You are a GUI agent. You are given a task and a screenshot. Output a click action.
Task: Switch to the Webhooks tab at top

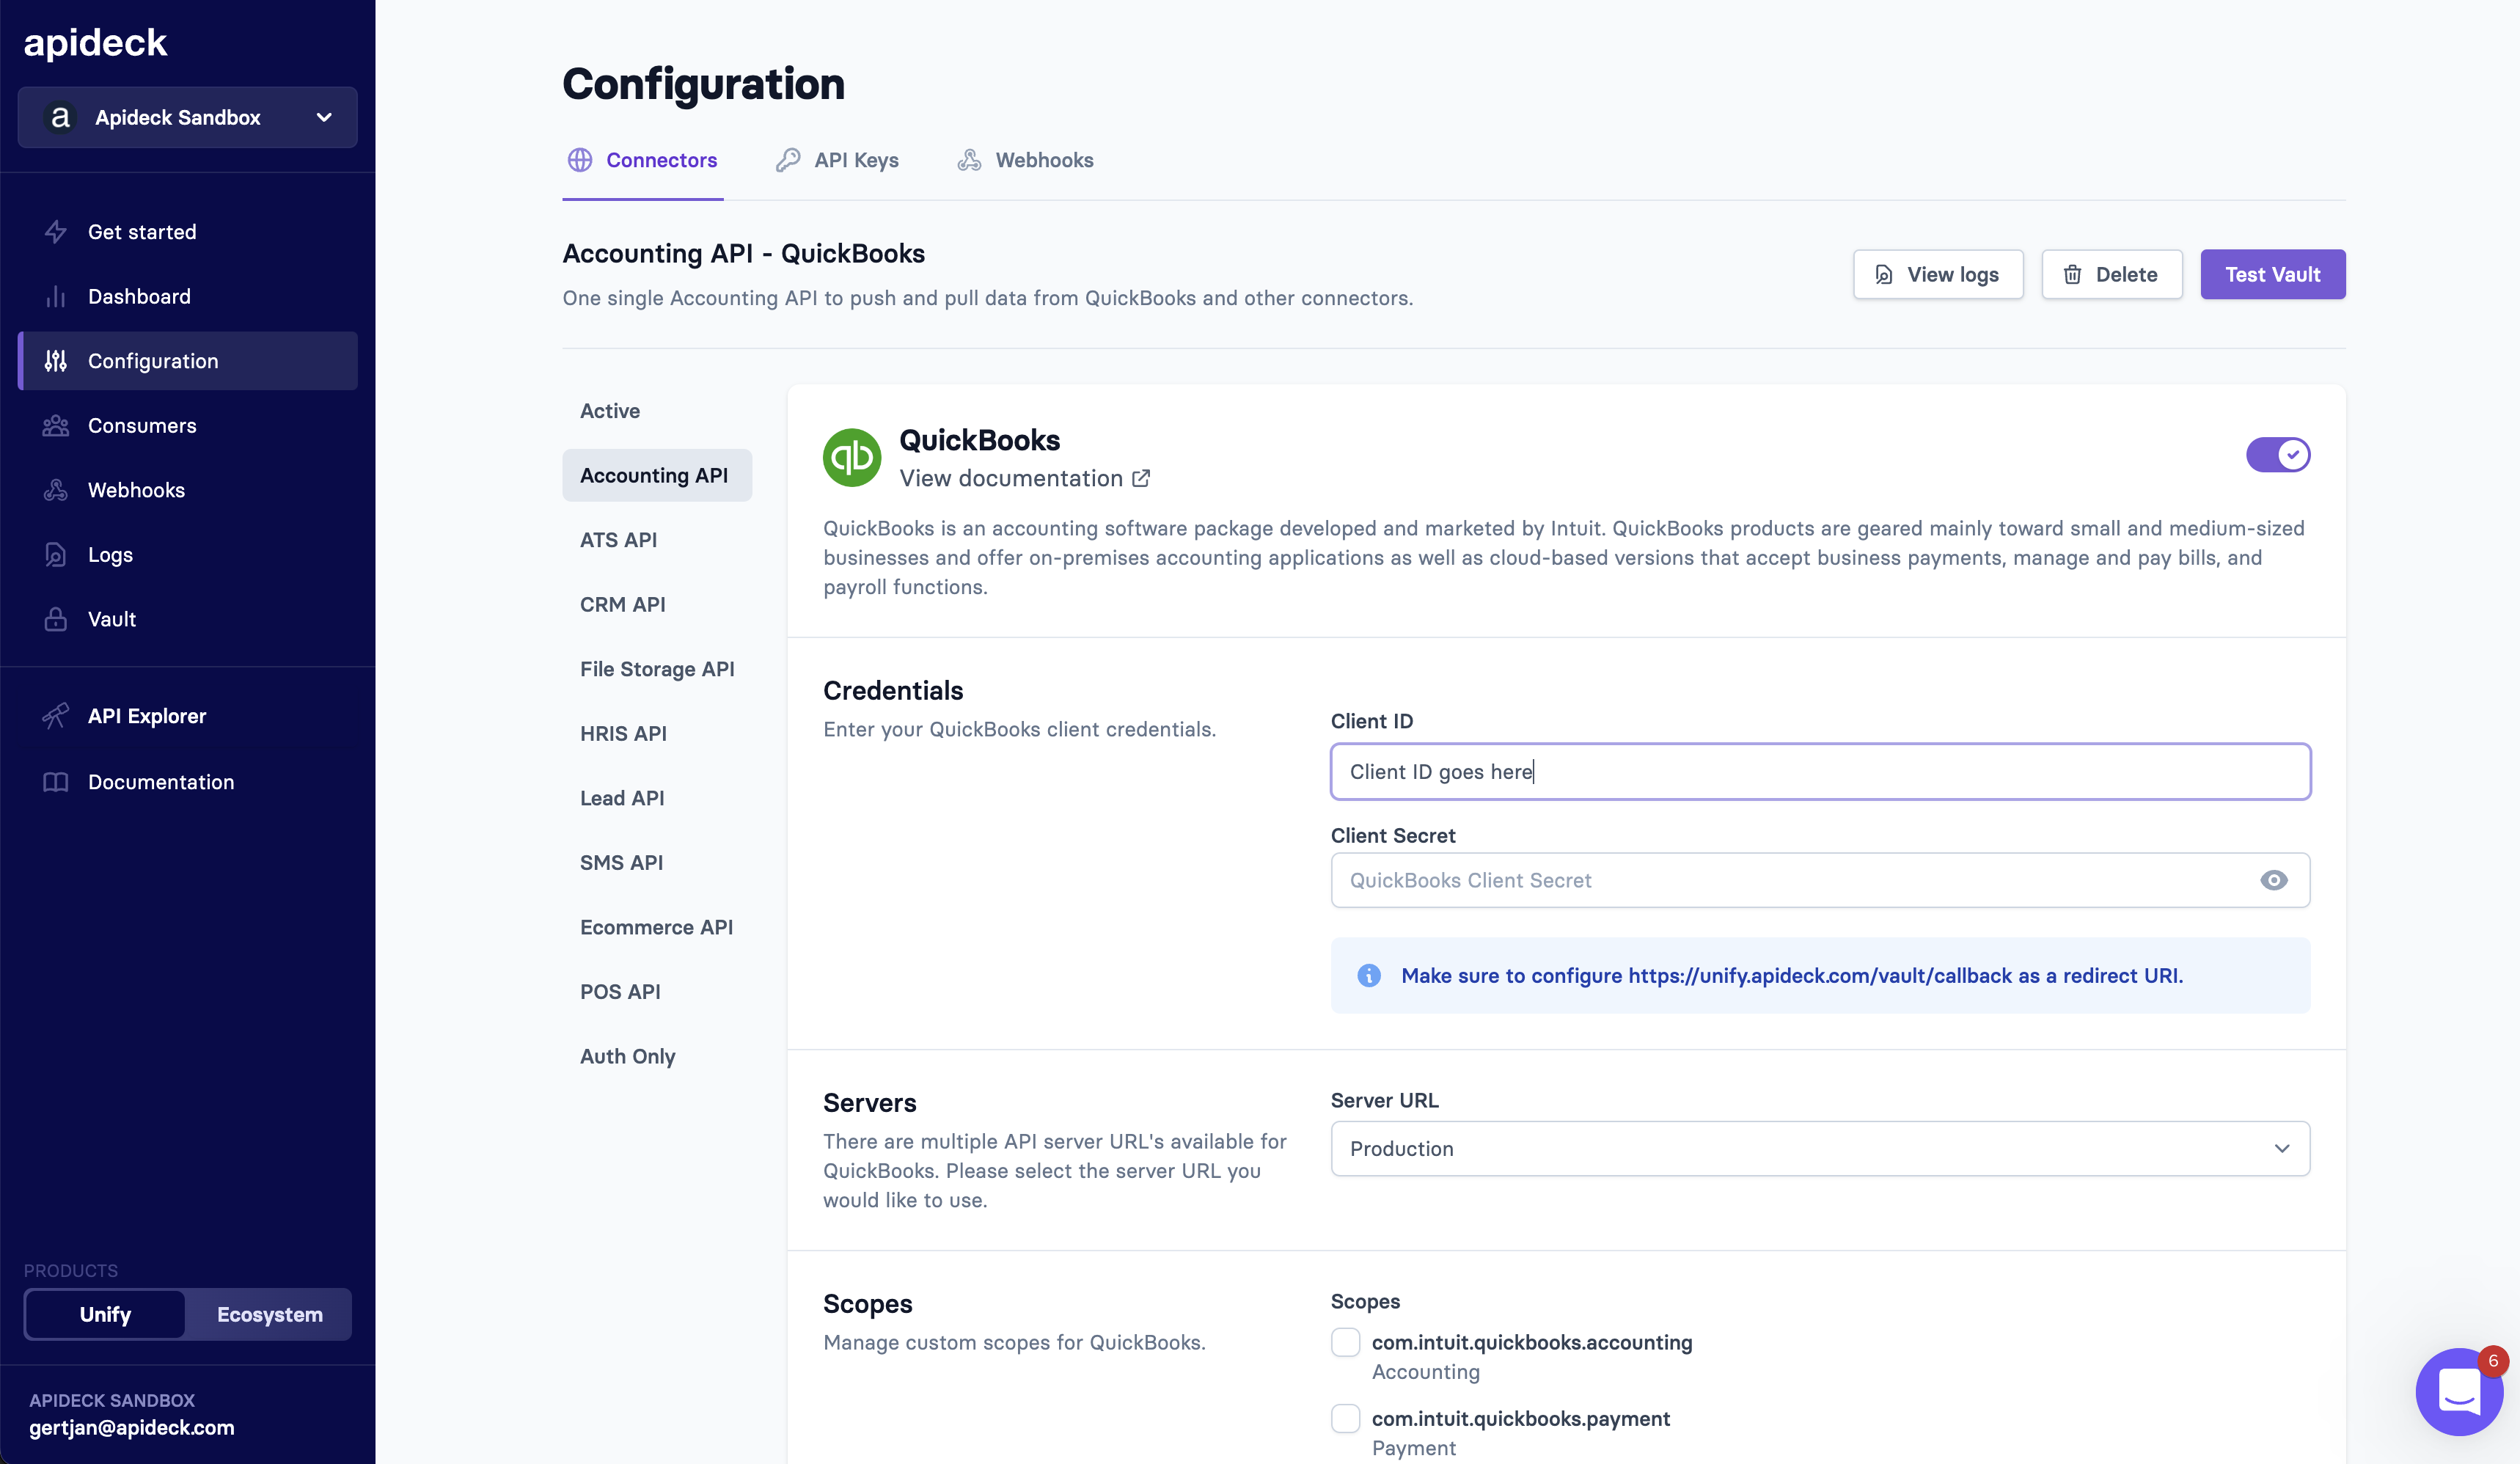1025,160
